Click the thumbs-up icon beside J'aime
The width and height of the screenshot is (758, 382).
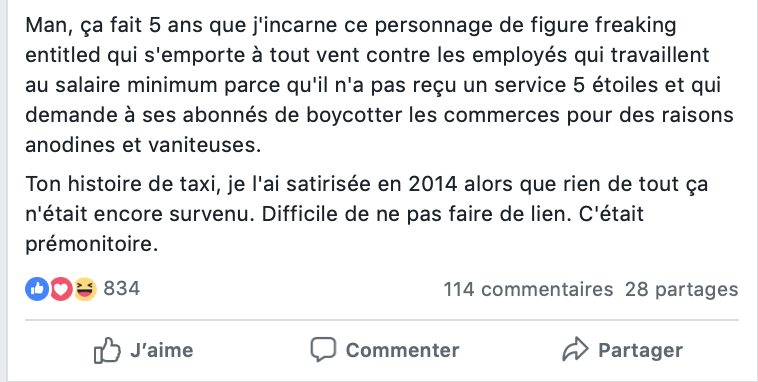[107, 350]
